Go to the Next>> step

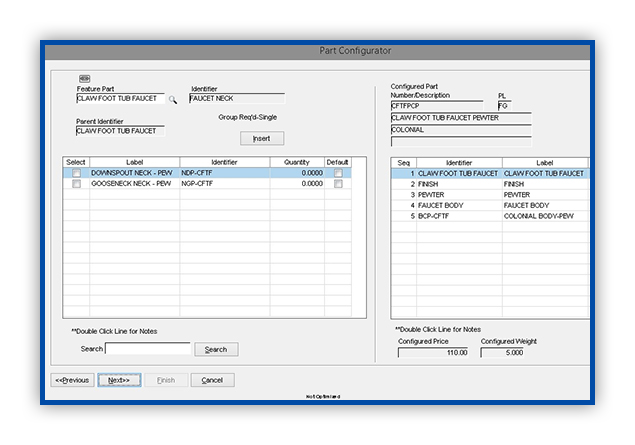119,380
